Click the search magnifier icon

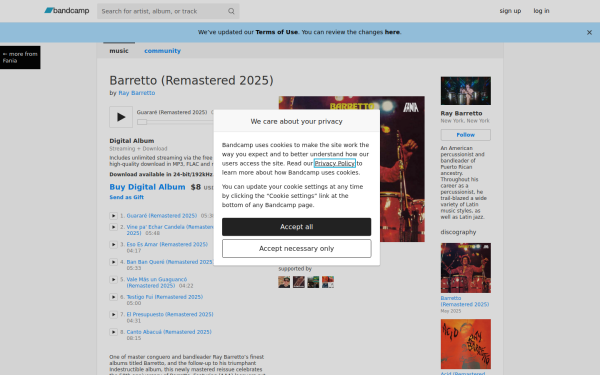231,11
